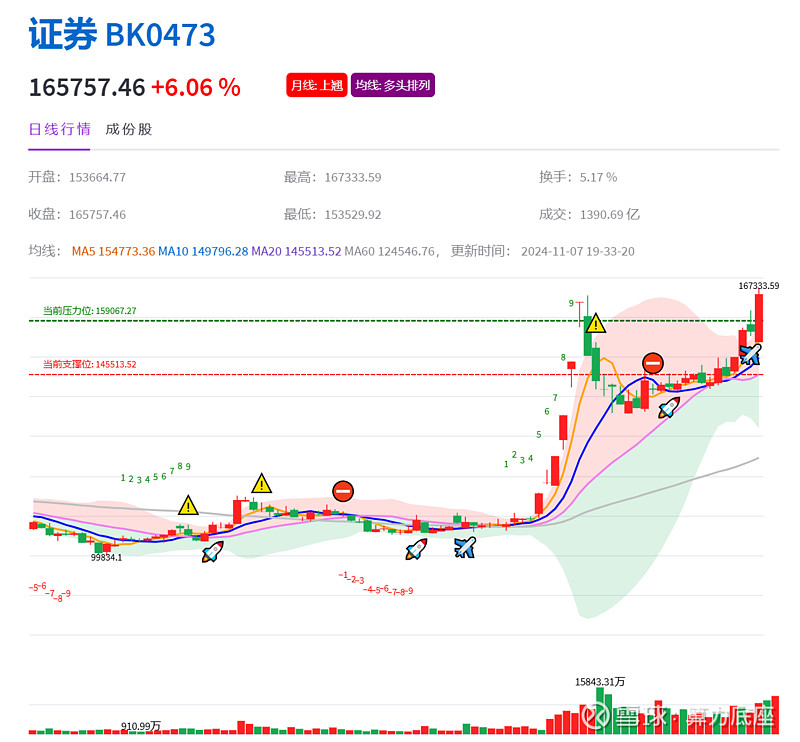The image size is (800, 742).
Task: Click the rocket icon left of the lower airplane
Action: [416, 549]
